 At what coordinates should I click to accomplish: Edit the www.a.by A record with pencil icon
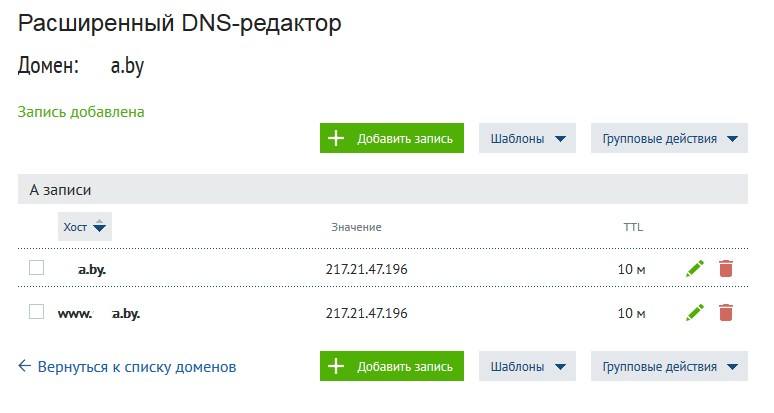pyautogui.click(x=695, y=313)
